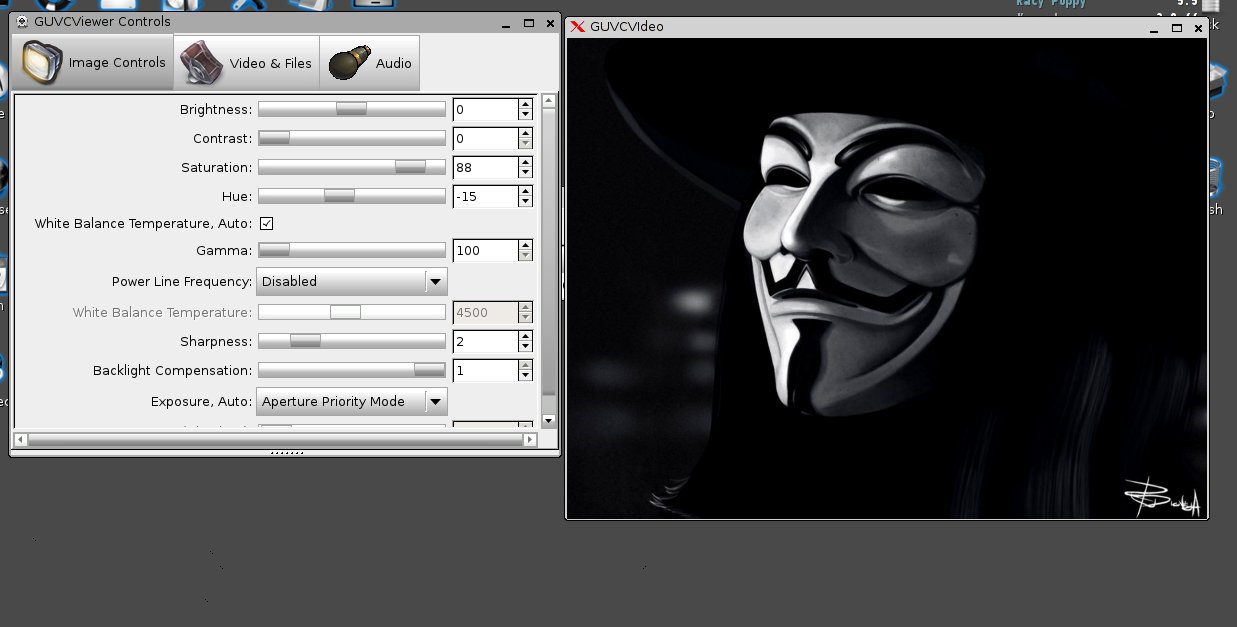The width and height of the screenshot is (1237, 627).
Task: Click the horizontal scrollbar left arrow
Action: tap(19, 439)
